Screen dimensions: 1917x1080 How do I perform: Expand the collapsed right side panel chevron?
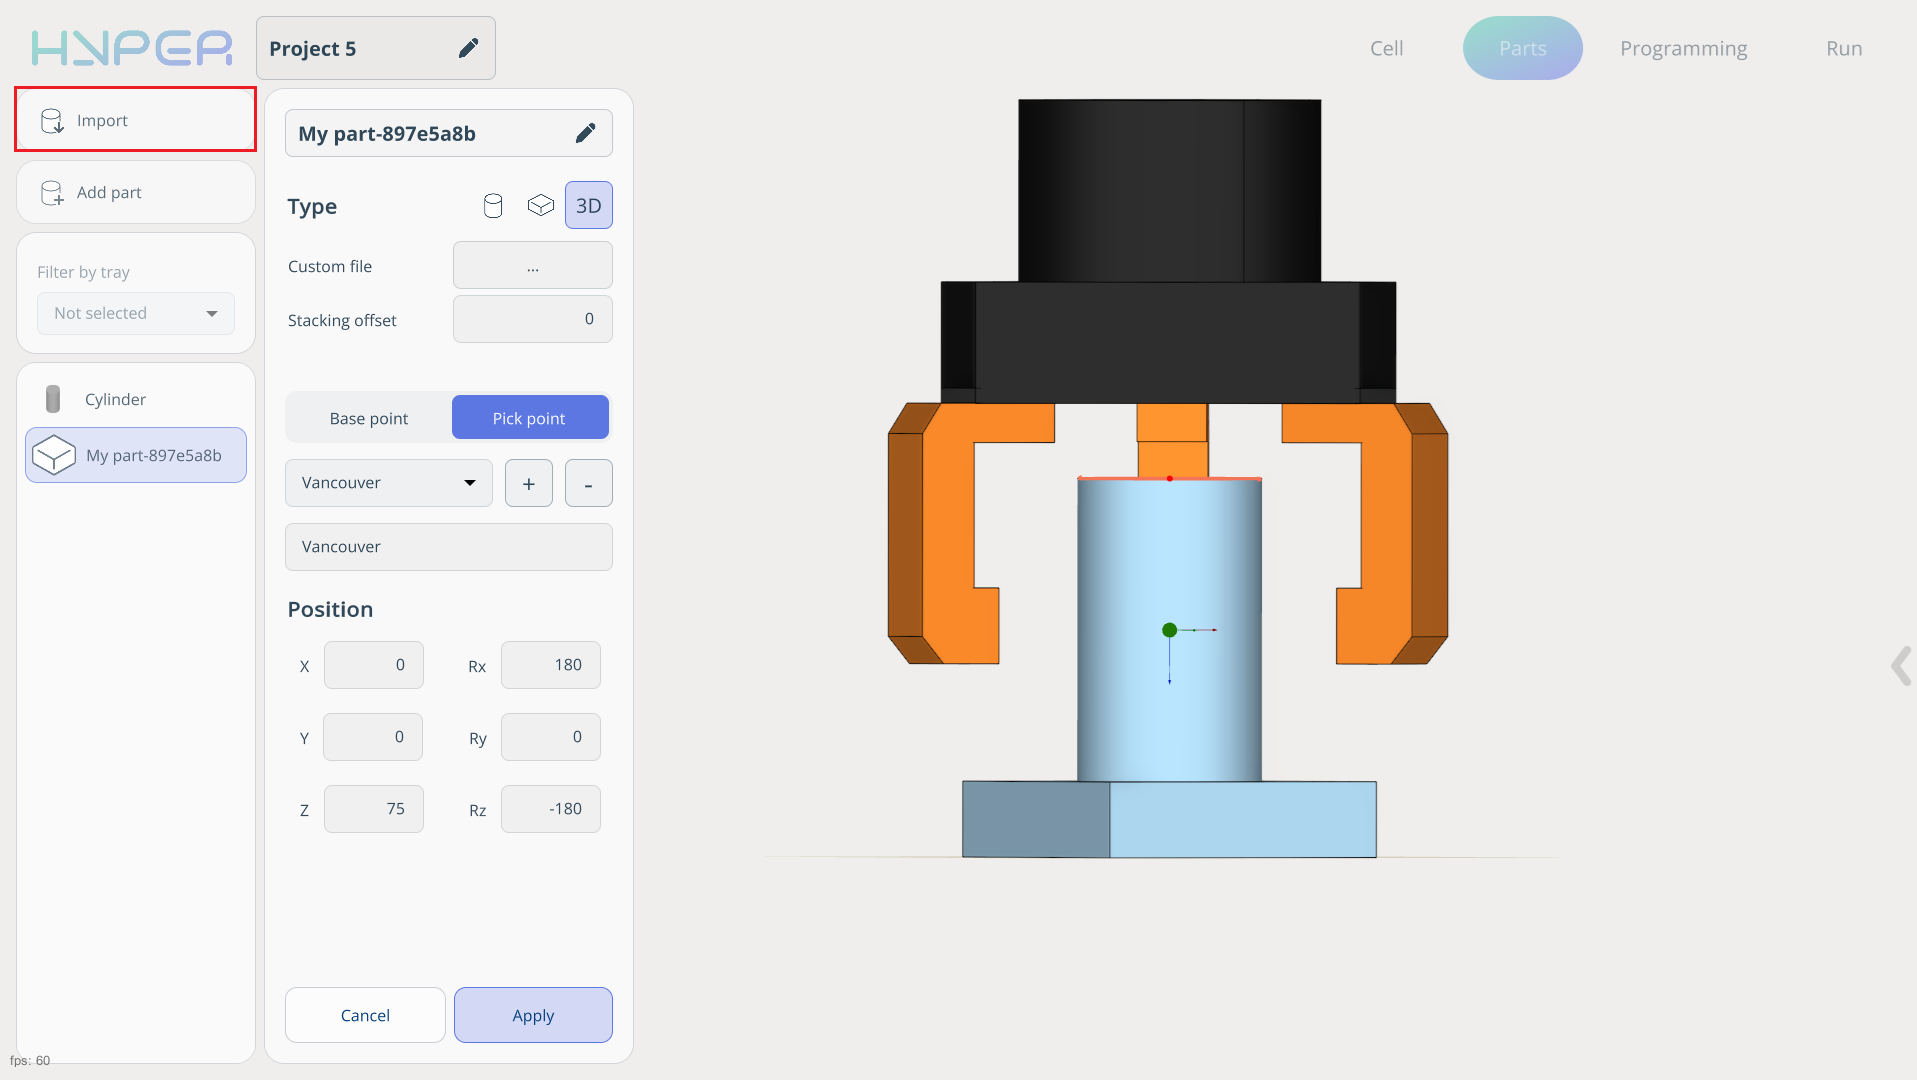(x=1900, y=666)
